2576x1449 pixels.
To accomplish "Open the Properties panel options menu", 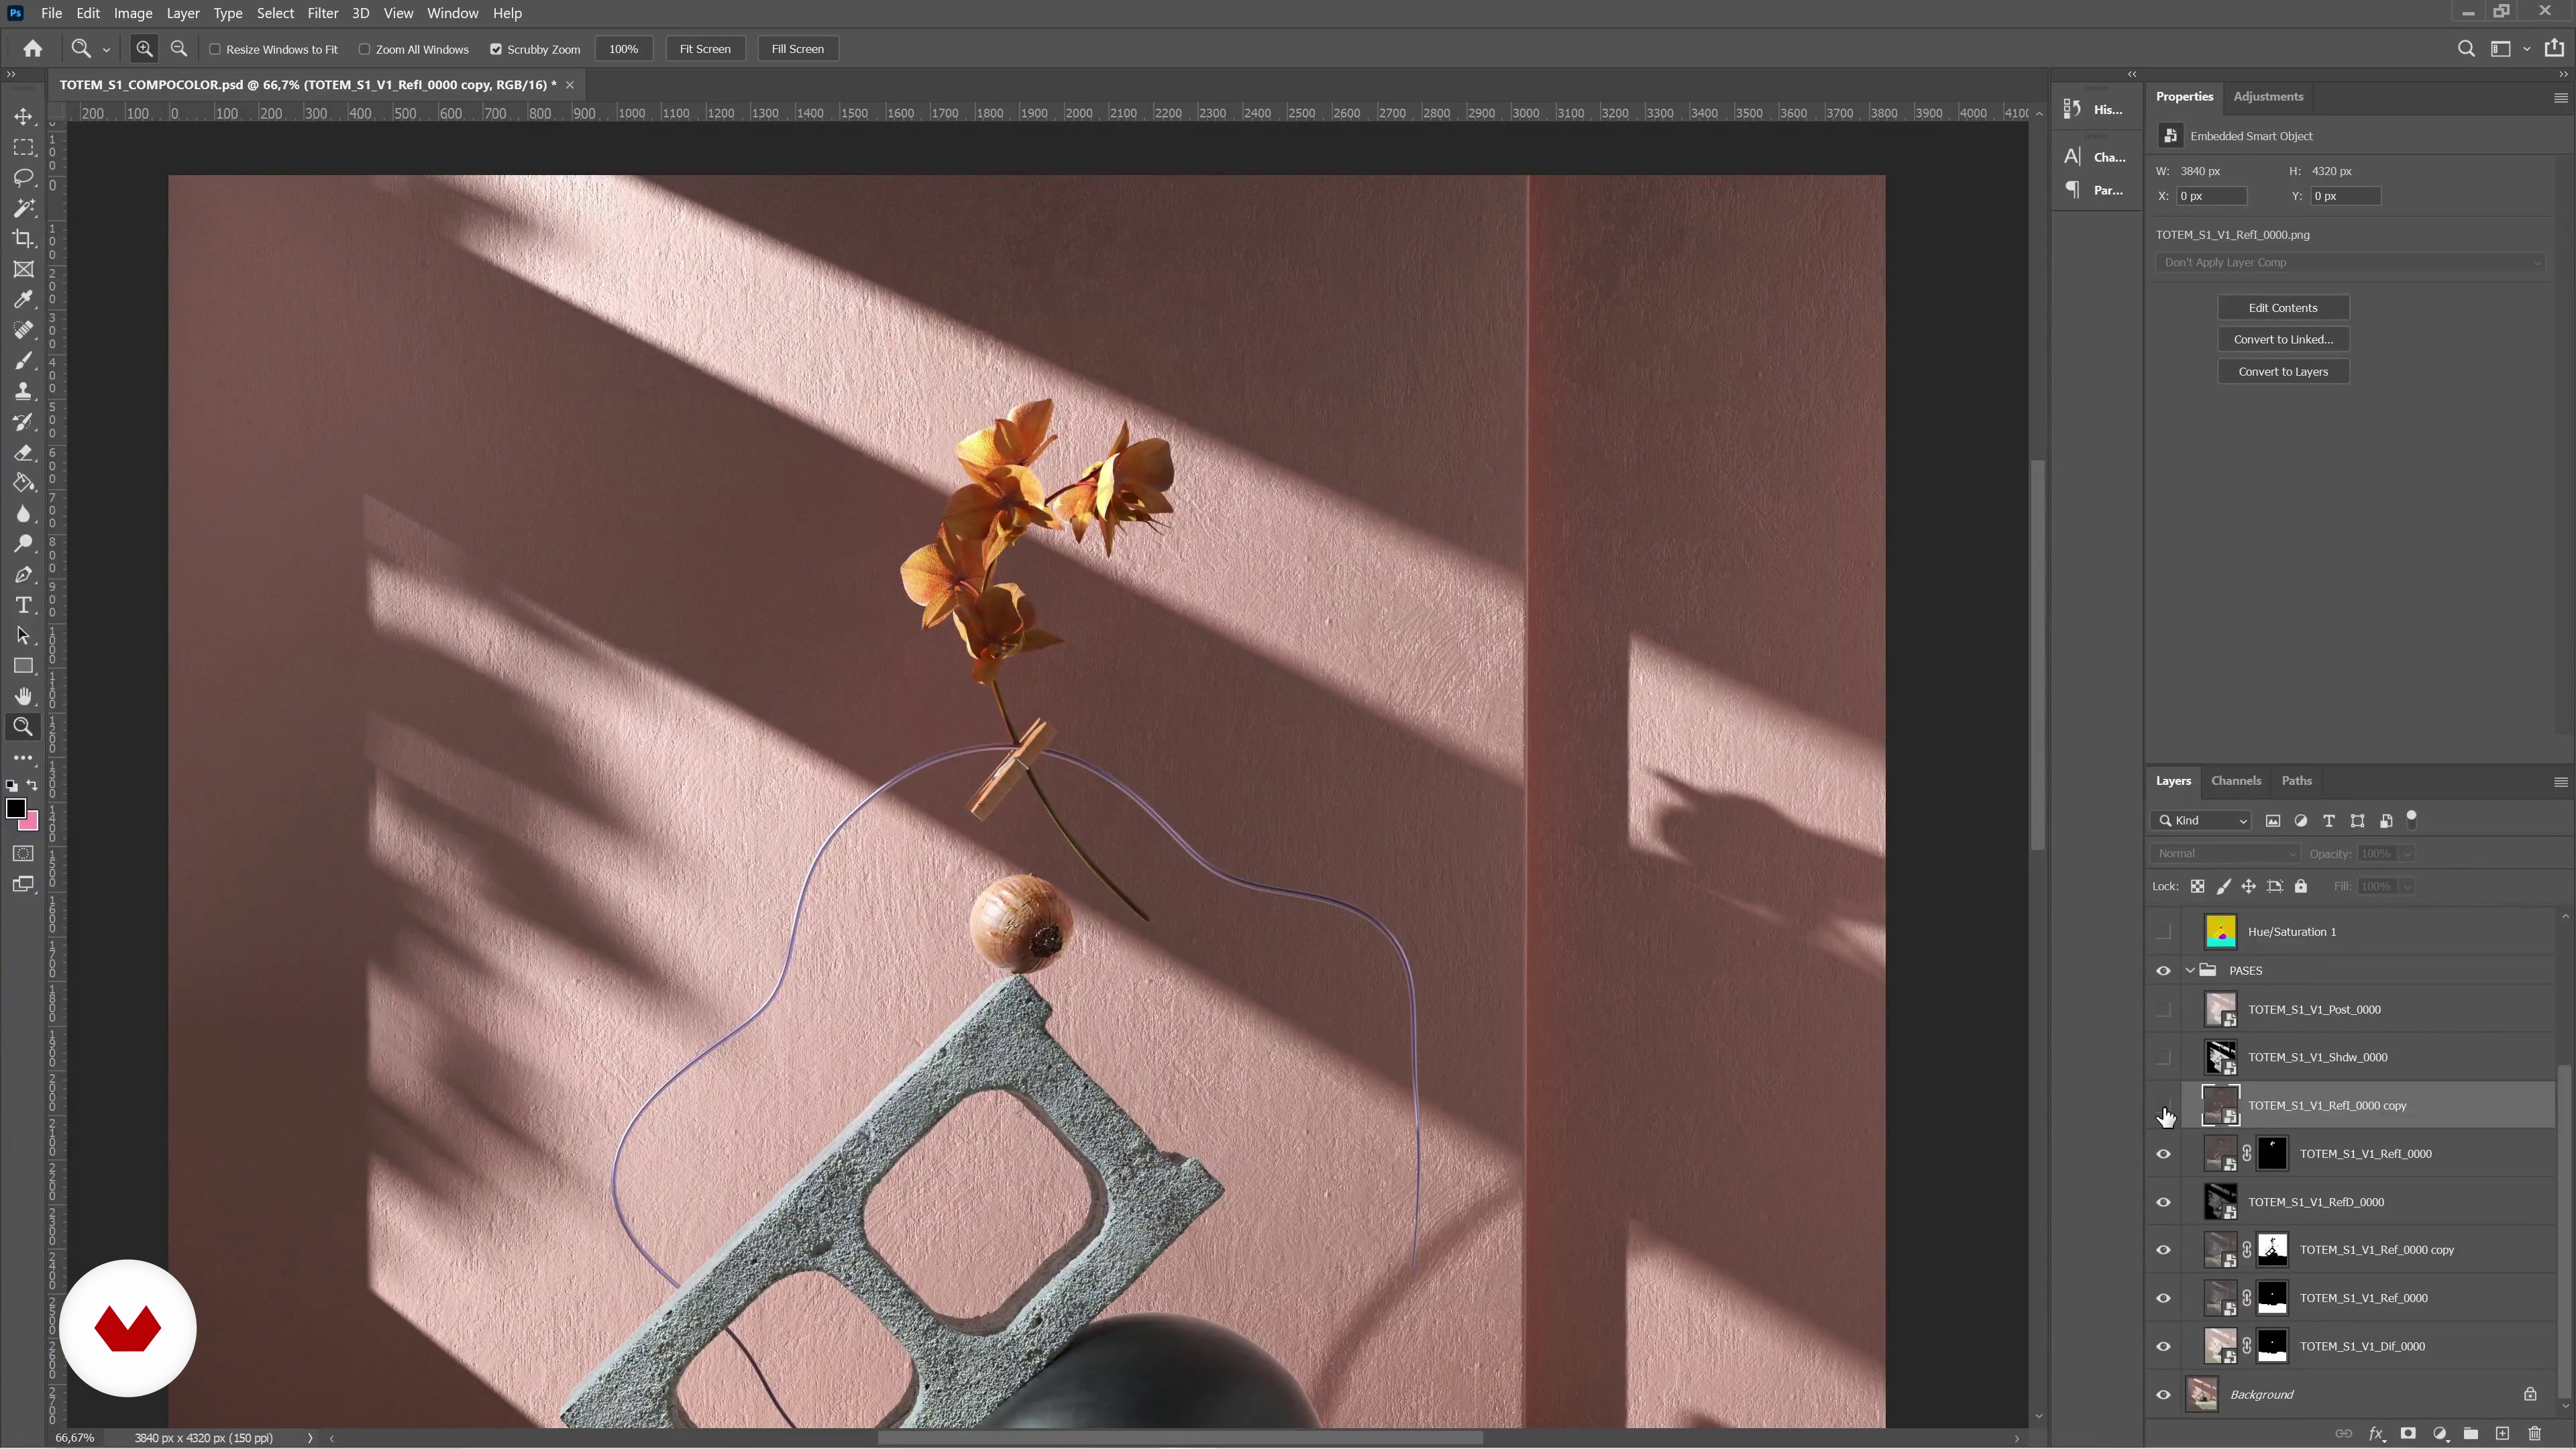I will pyautogui.click(x=2561, y=98).
